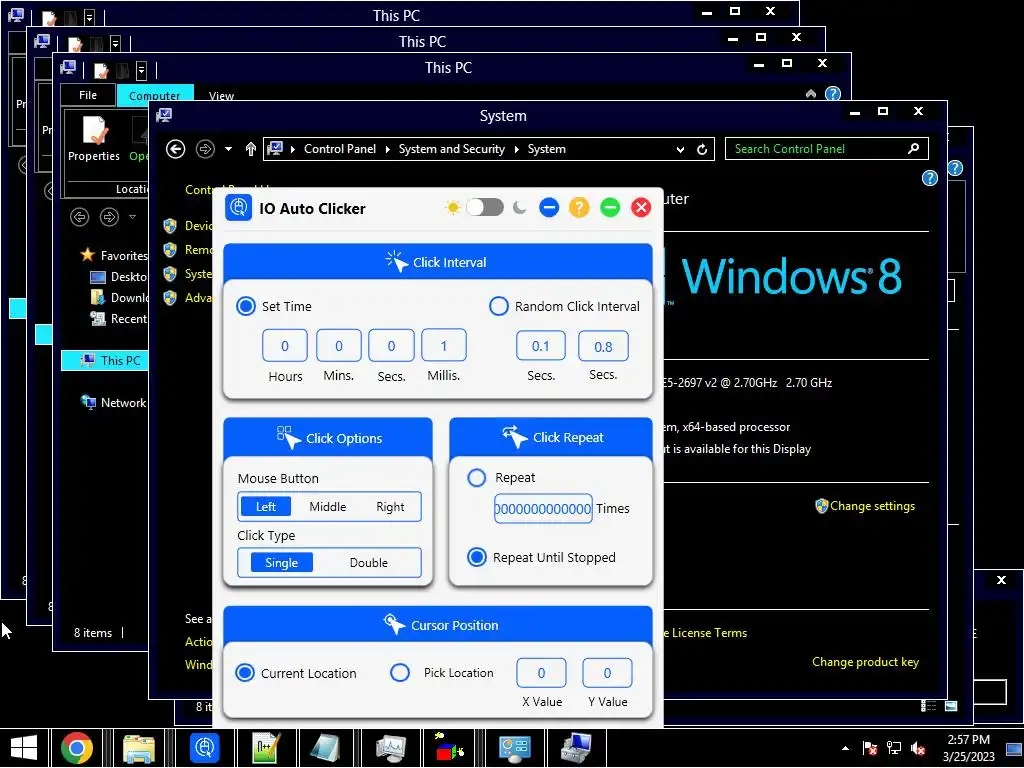The height and width of the screenshot is (768, 1024).
Task: Toggle the light/dark theme switch in IO Auto Clicker
Action: click(485, 208)
